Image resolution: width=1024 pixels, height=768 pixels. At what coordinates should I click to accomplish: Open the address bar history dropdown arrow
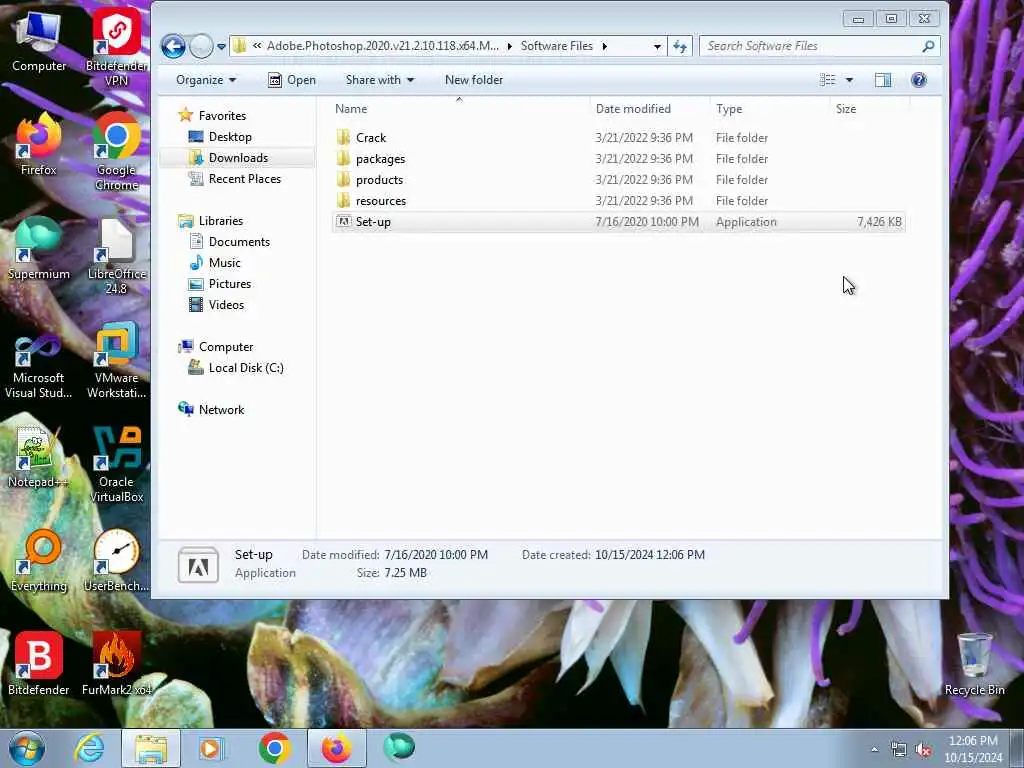pyautogui.click(x=657, y=46)
